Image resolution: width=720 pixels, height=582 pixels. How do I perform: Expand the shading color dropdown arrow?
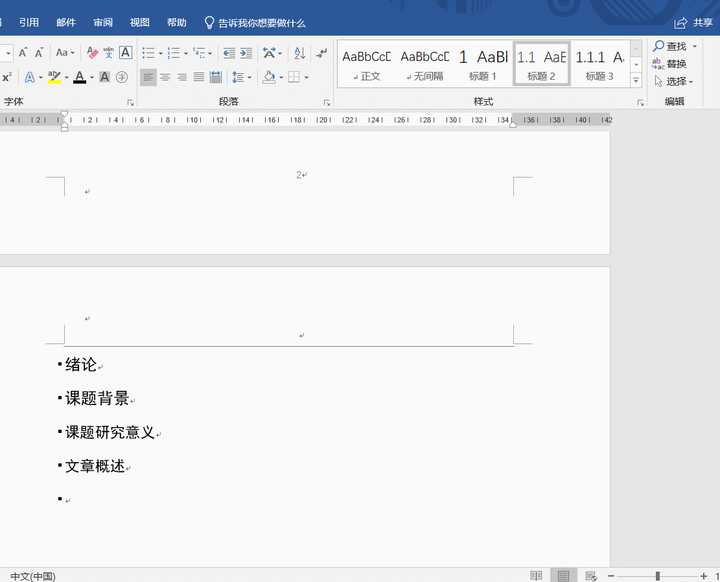coord(281,78)
